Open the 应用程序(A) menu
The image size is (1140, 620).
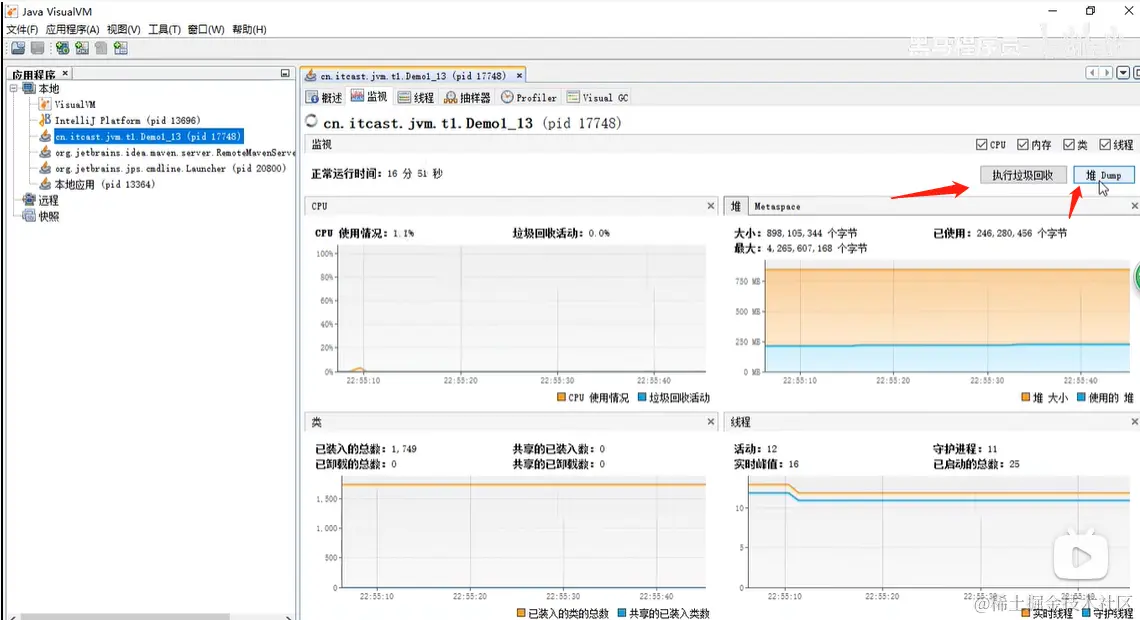(x=72, y=29)
